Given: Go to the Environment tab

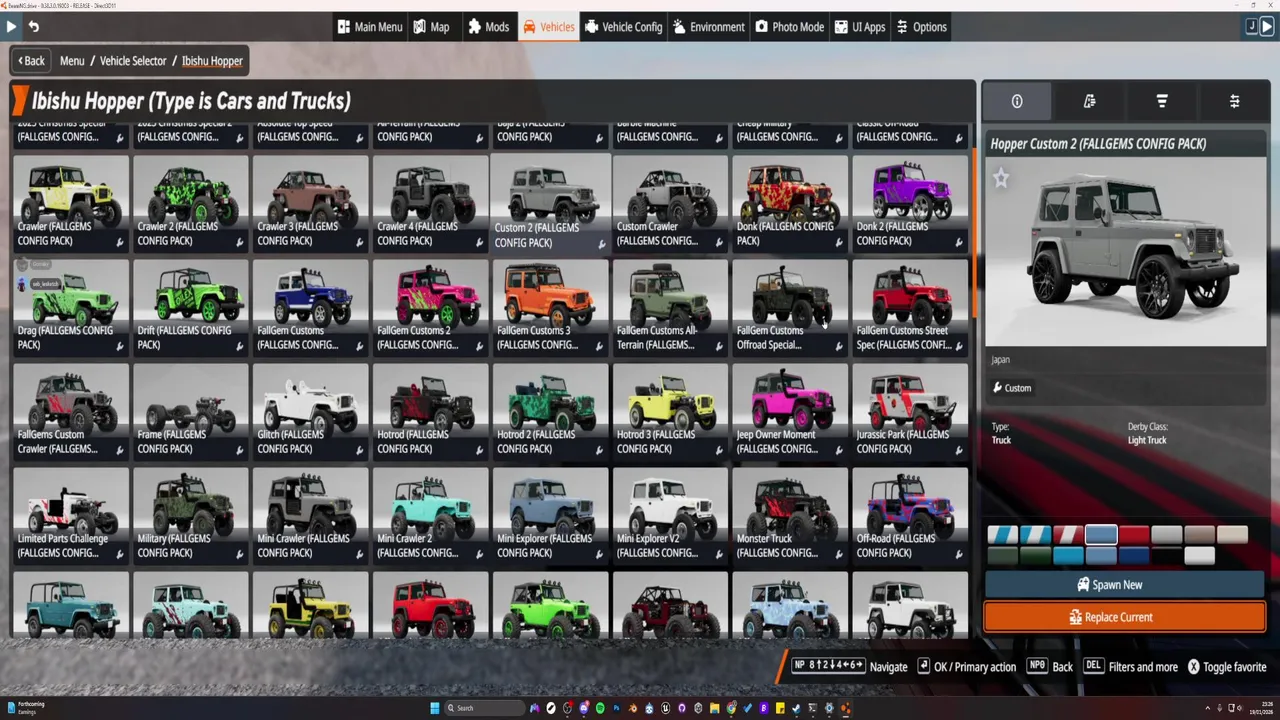Looking at the screenshot, I should pyautogui.click(x=708, y=27).
